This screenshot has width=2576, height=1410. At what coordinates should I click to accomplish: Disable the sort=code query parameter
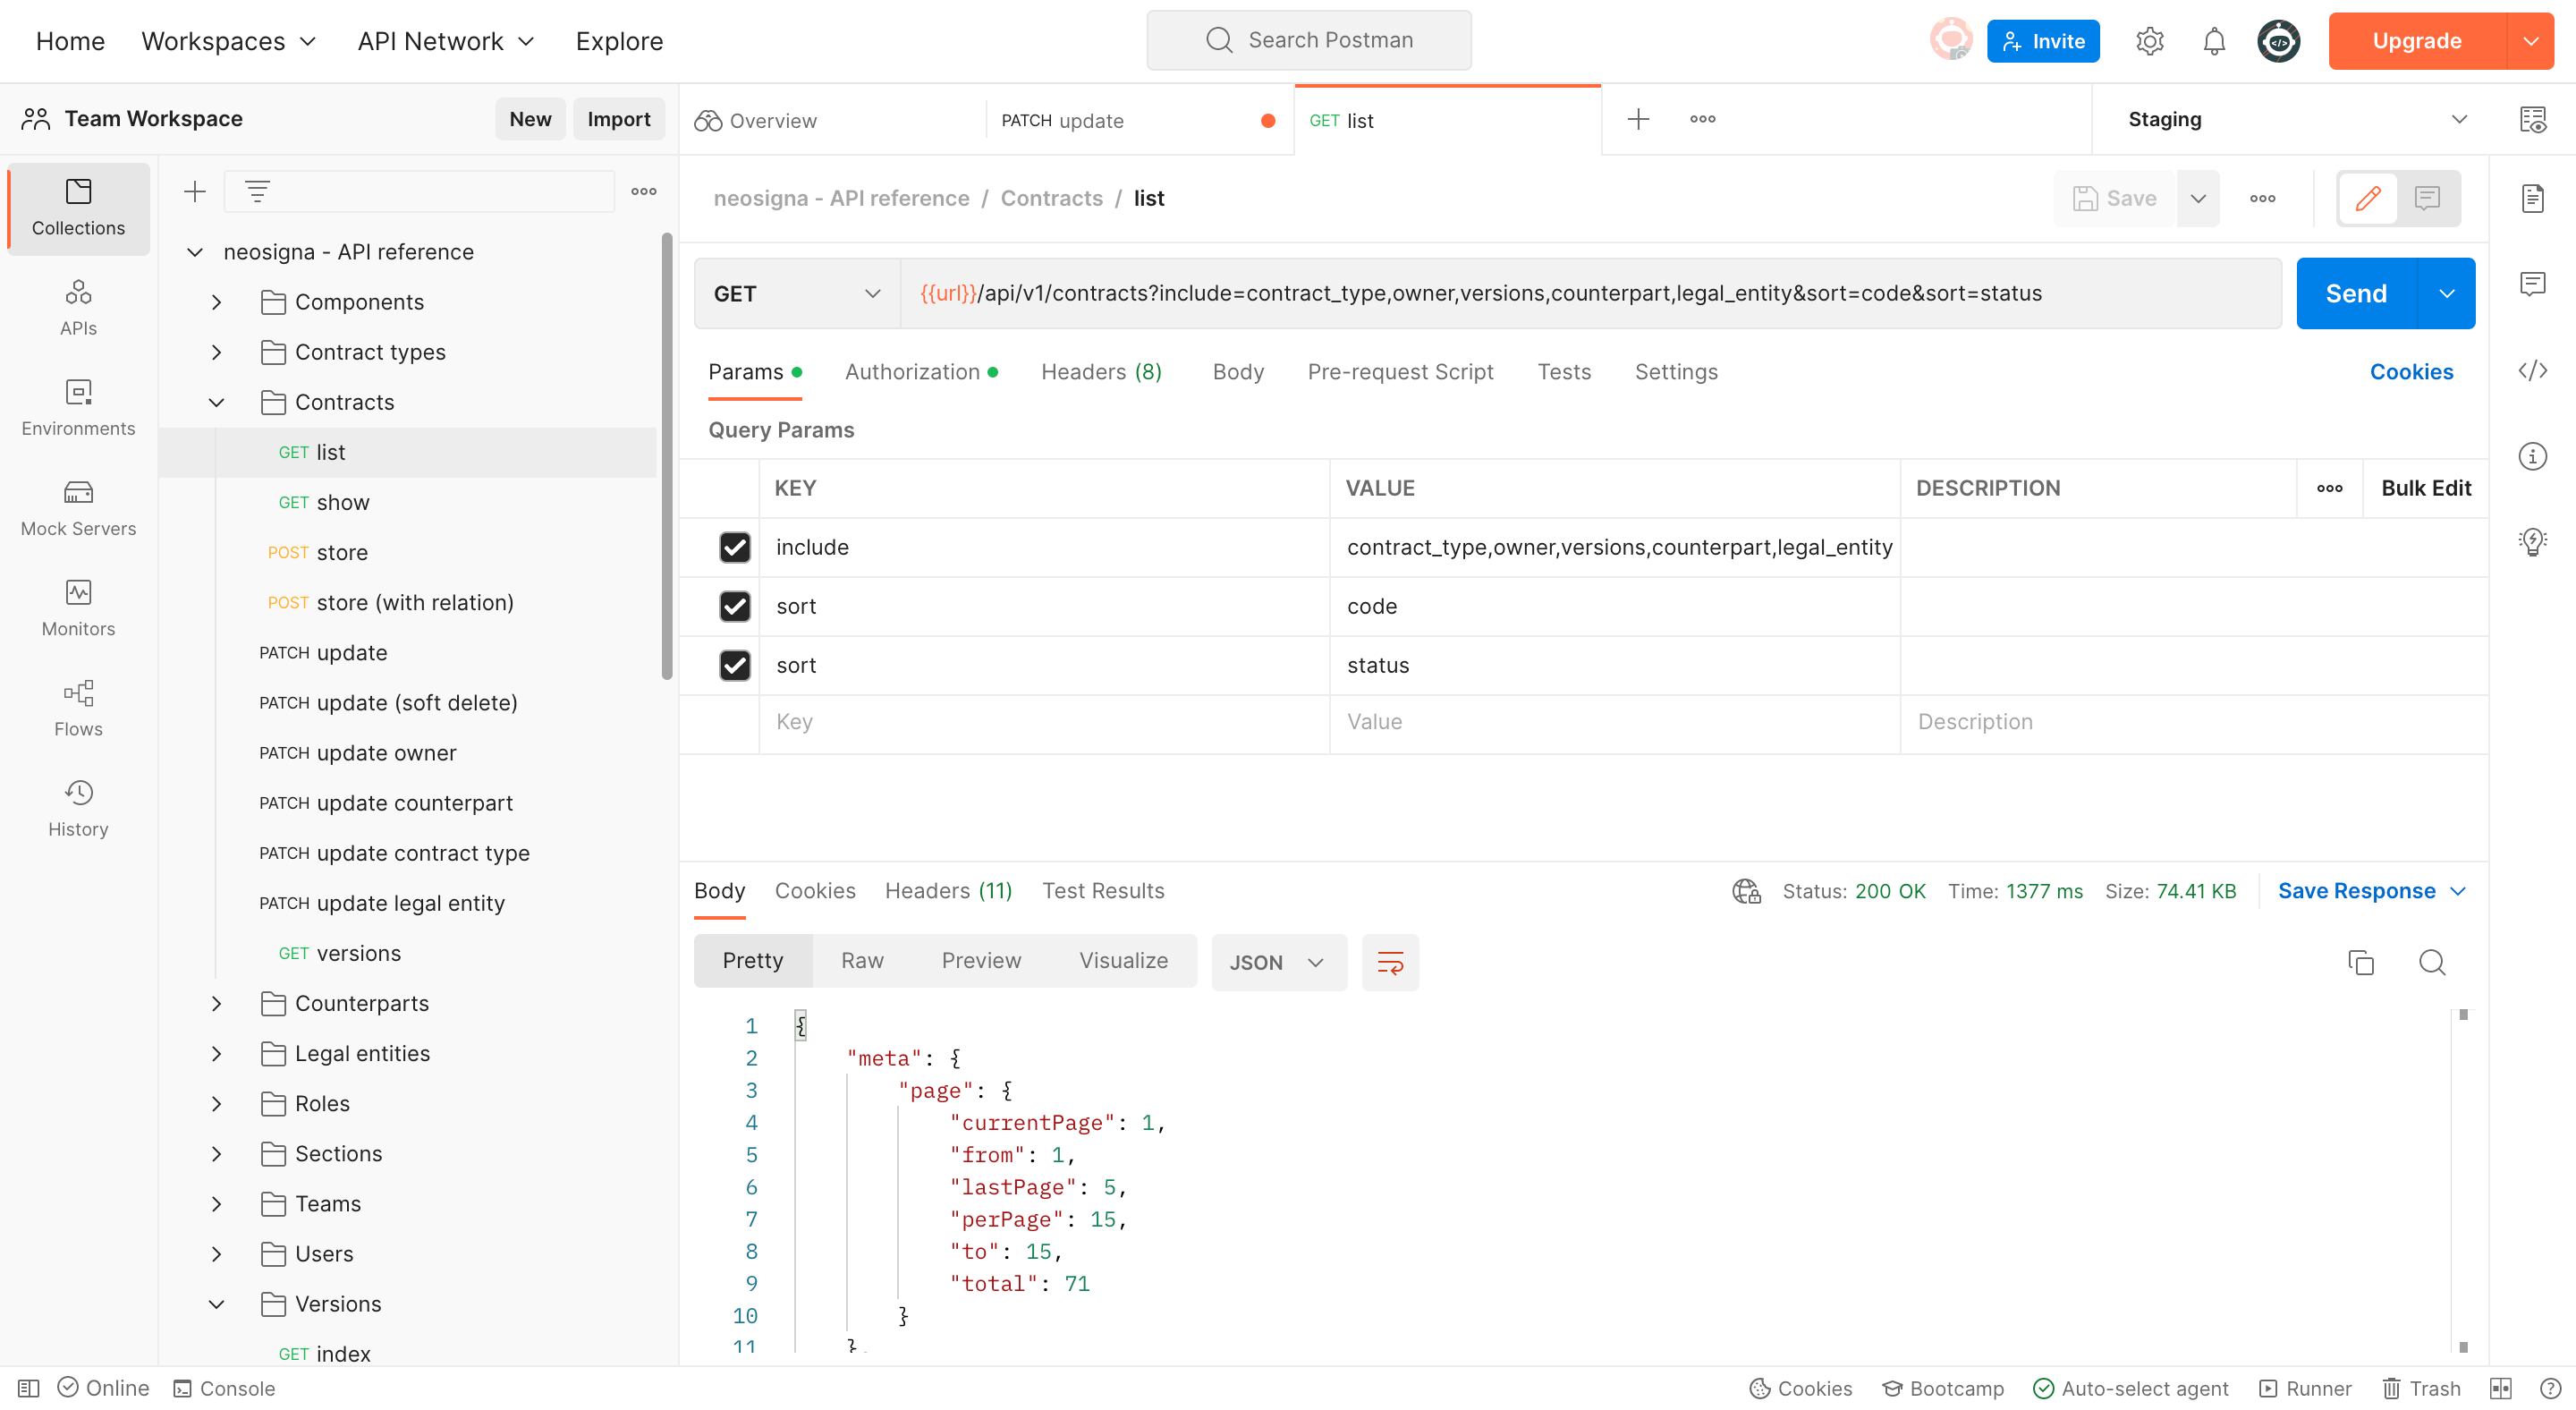735,607
